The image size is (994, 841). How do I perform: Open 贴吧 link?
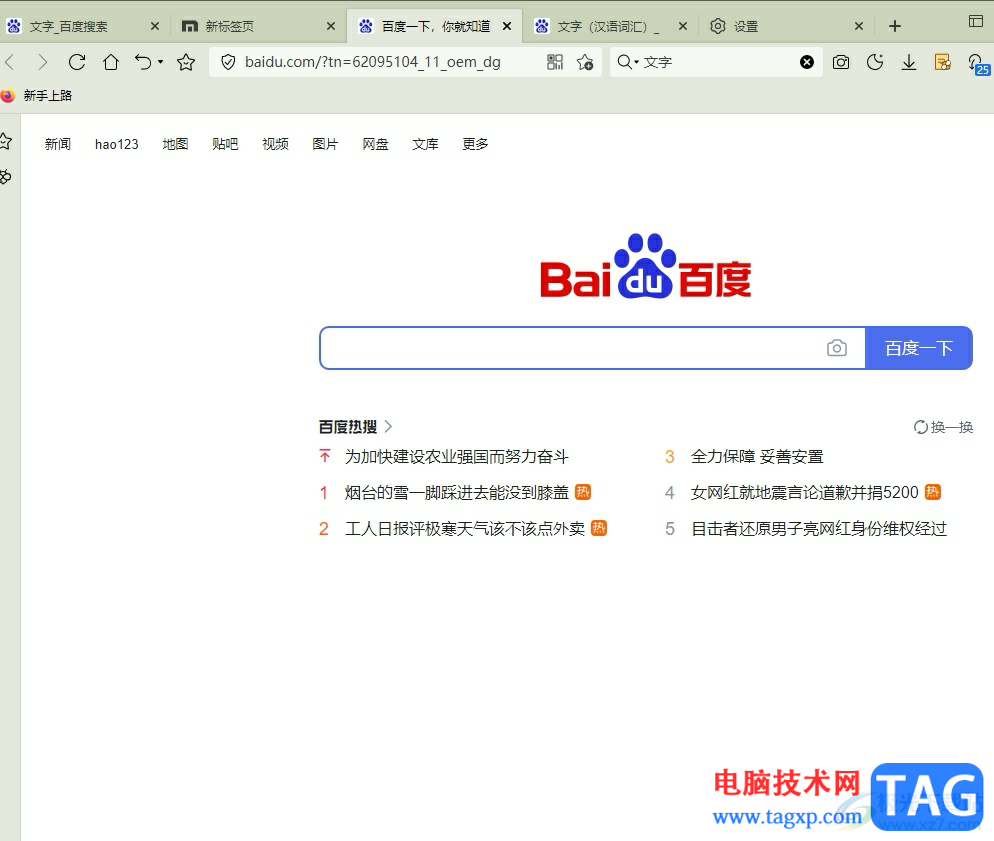click(225, 144)
